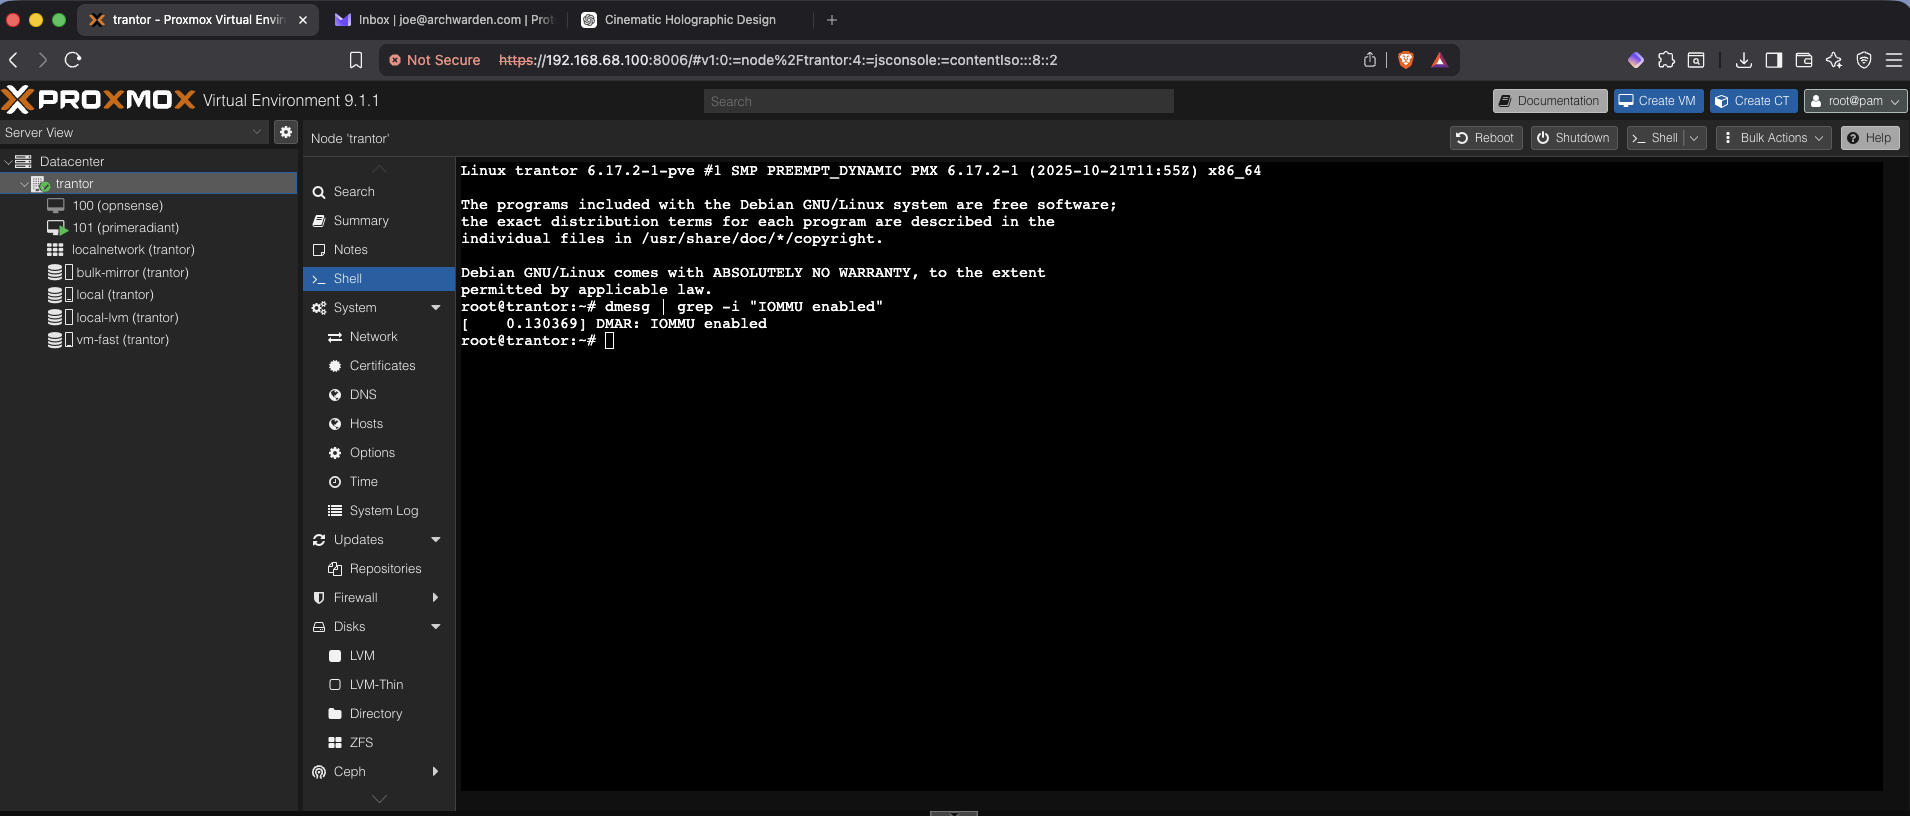Open Hosts settings
The width and height of the screenshot is (1910, 816).
tap(366, 423)
